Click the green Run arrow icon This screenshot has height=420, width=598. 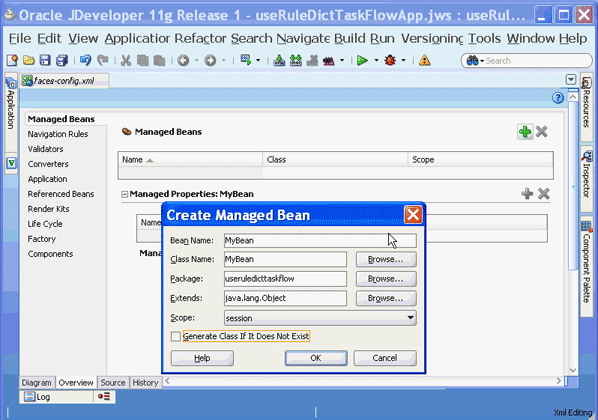pos(362,60)
